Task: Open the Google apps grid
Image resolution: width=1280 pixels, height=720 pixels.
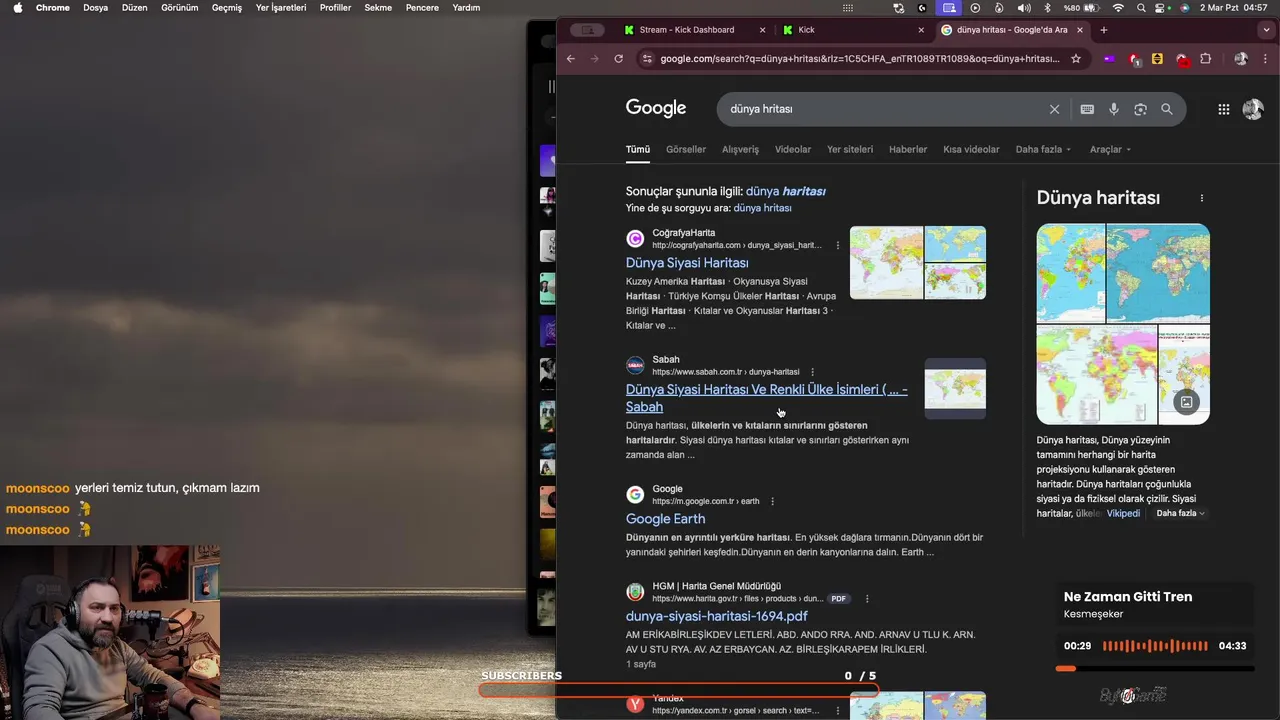Action: (x=1223, y=109)
